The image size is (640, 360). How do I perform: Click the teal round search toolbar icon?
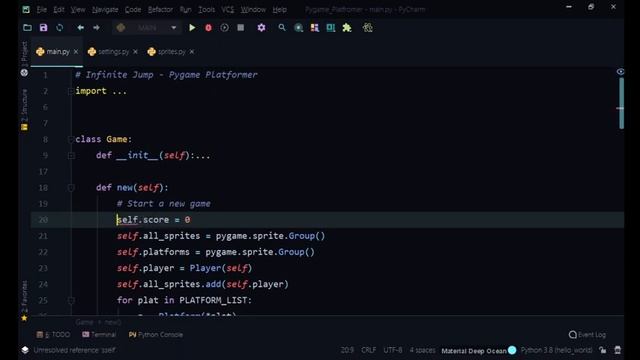click(x=299, y=28)
